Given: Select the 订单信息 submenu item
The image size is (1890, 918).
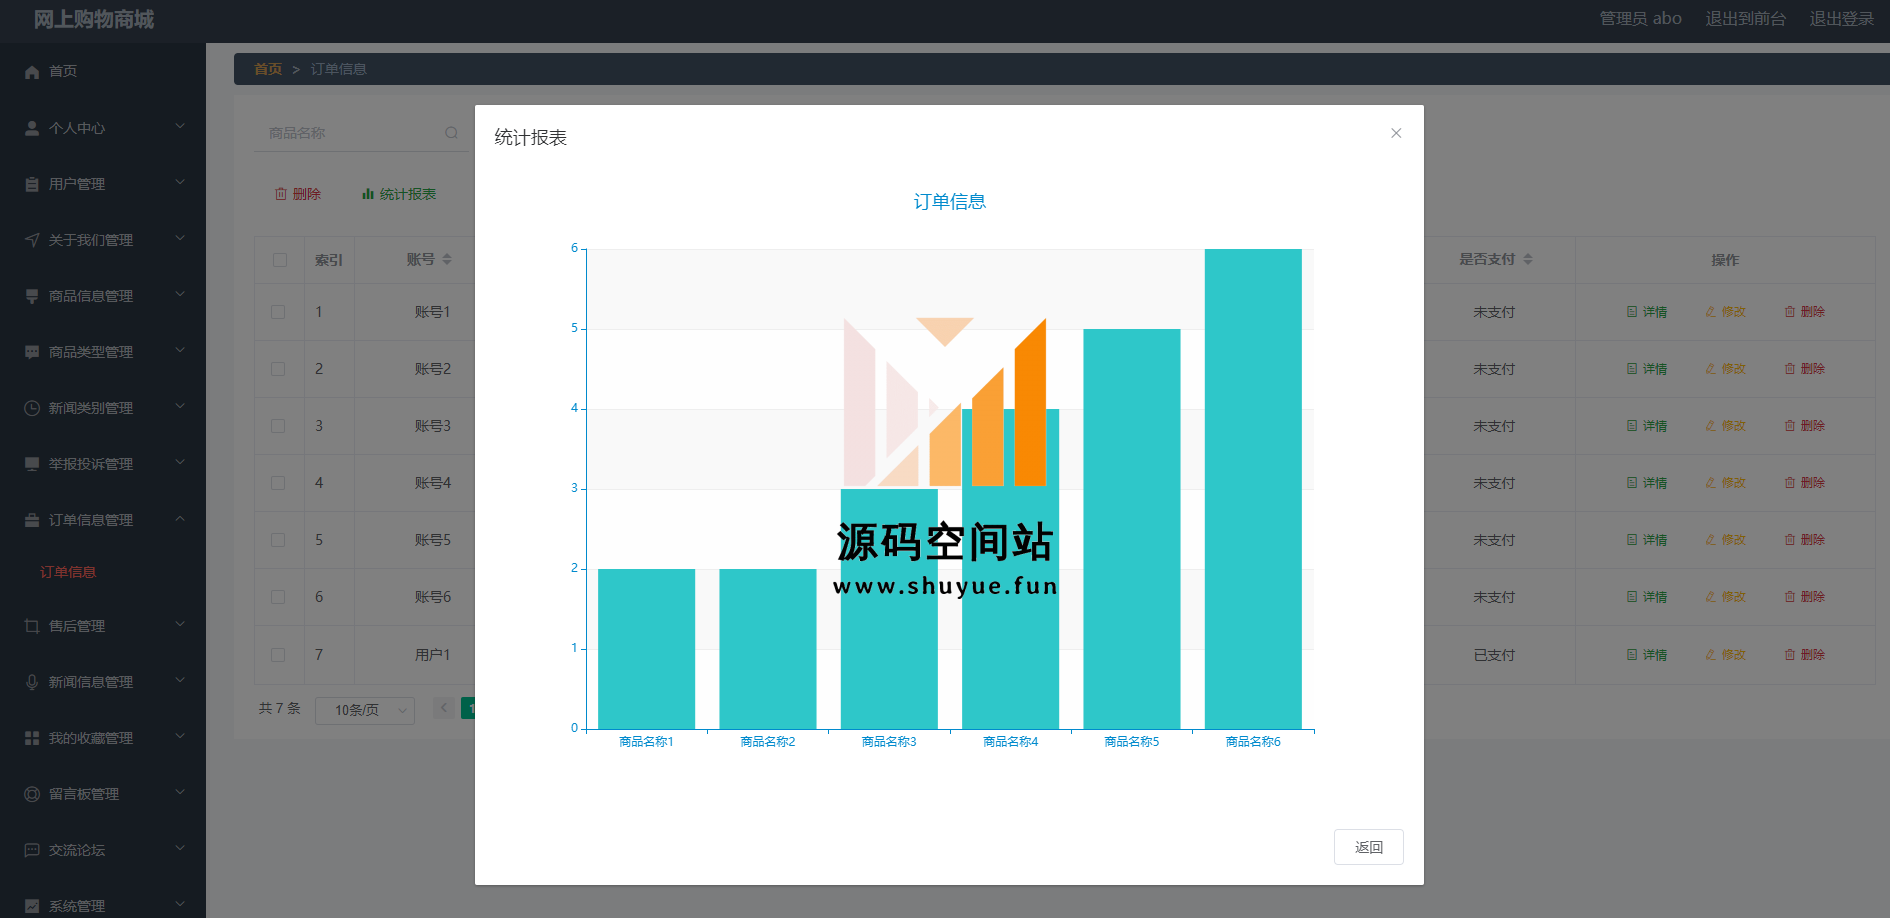Looking at the screenshot, I should pos(68,572).
